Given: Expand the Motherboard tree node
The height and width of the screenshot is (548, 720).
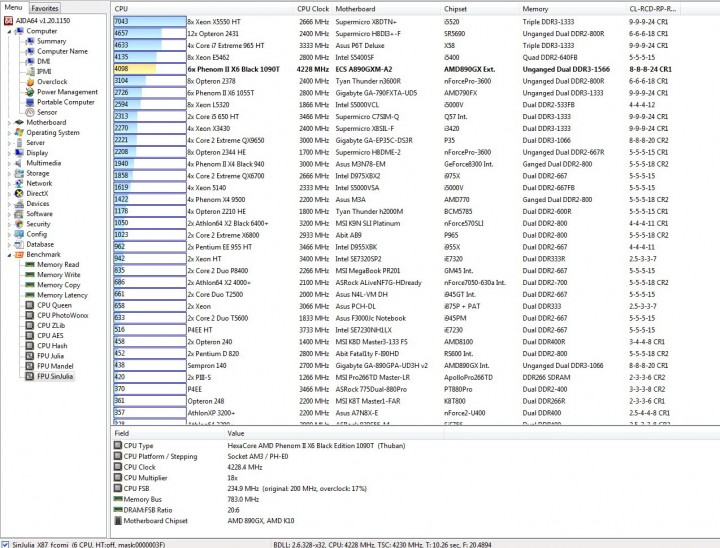Looking at the screenshot, I should (10, 123).
